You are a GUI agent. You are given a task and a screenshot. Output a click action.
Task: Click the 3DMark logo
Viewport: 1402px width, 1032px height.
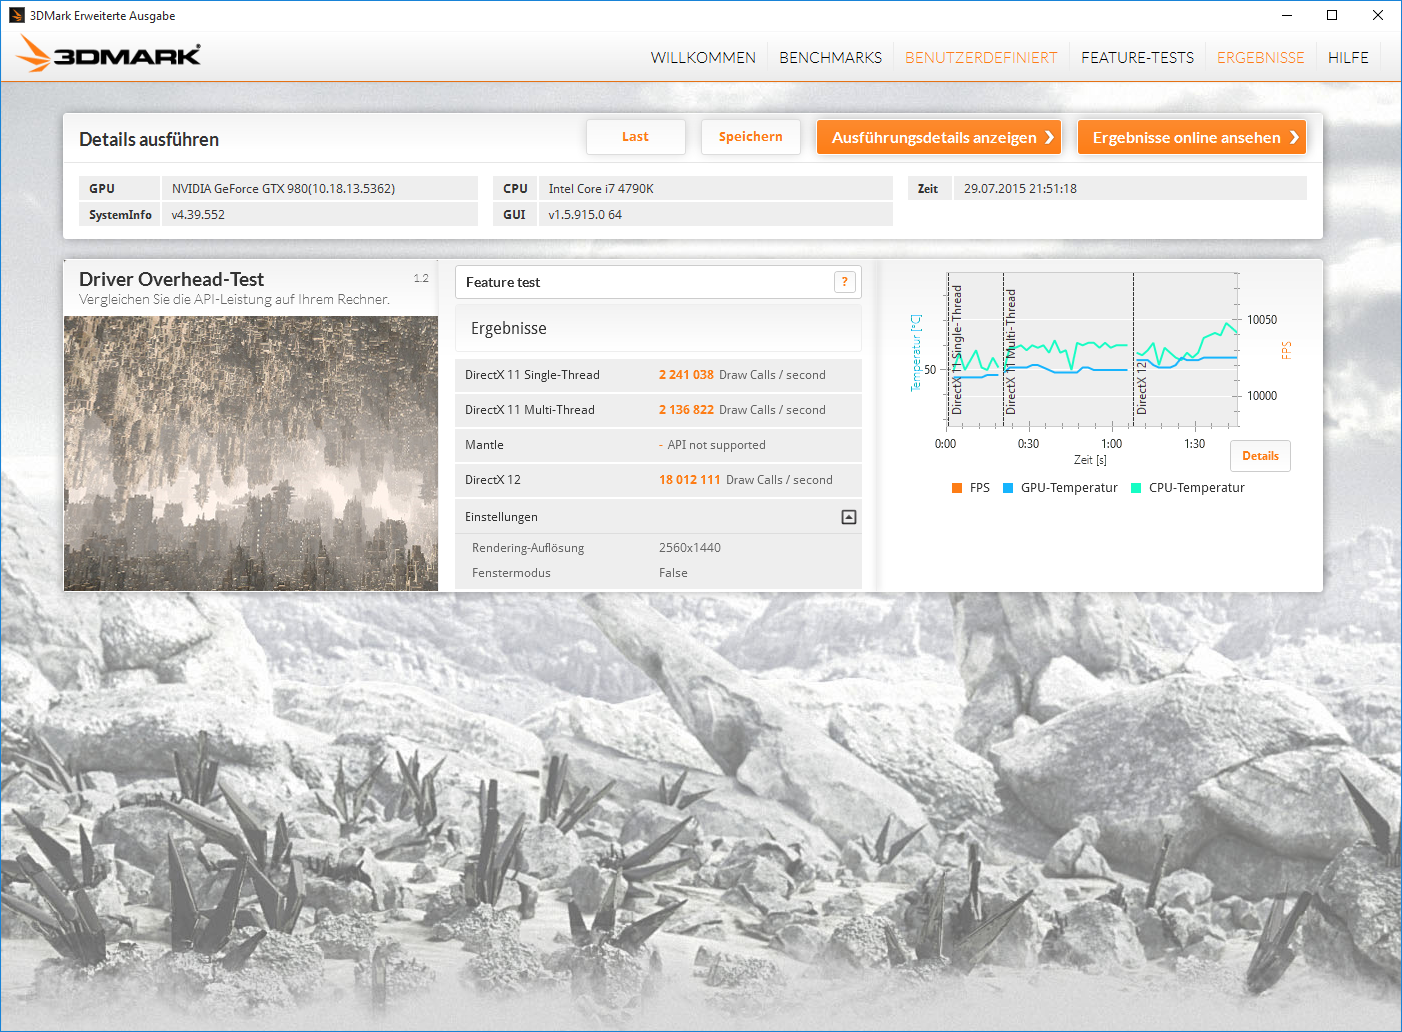108,54
